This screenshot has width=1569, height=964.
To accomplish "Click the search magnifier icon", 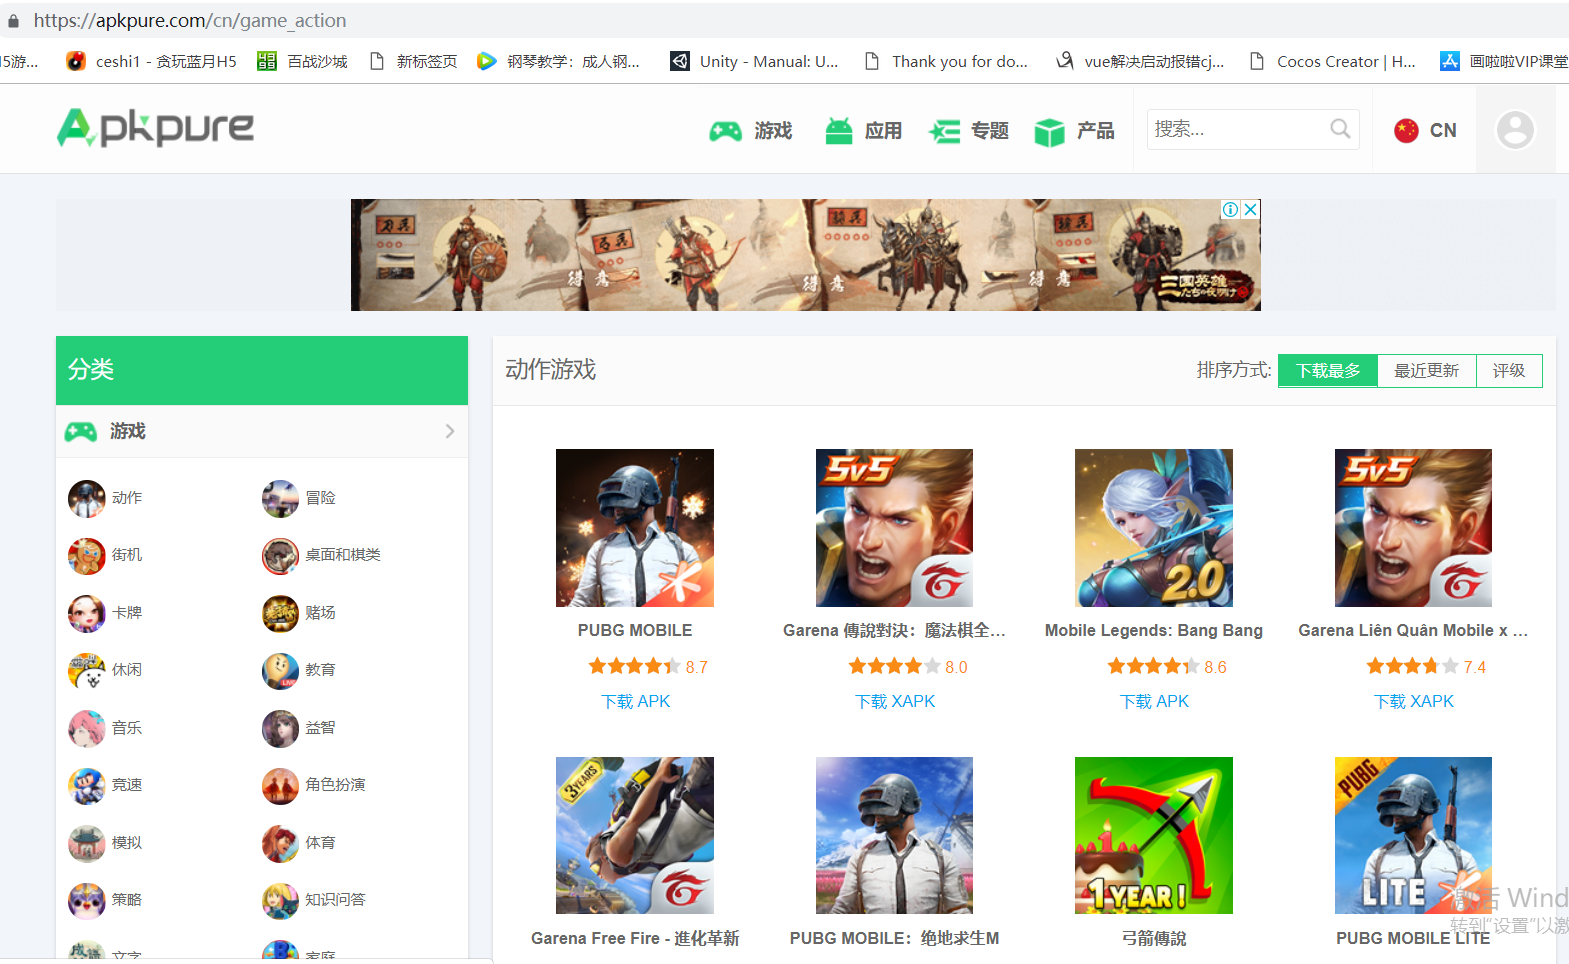I will 1340,129.
